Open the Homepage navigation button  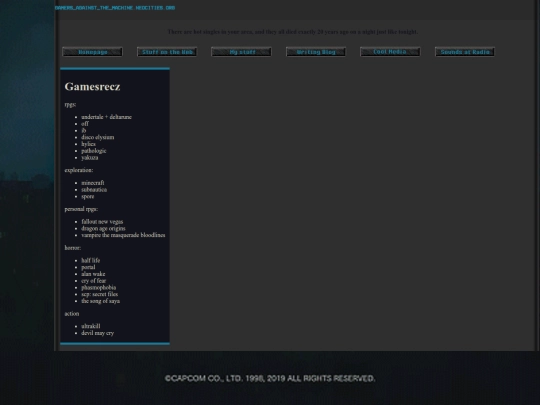click(x=92, y=52)
